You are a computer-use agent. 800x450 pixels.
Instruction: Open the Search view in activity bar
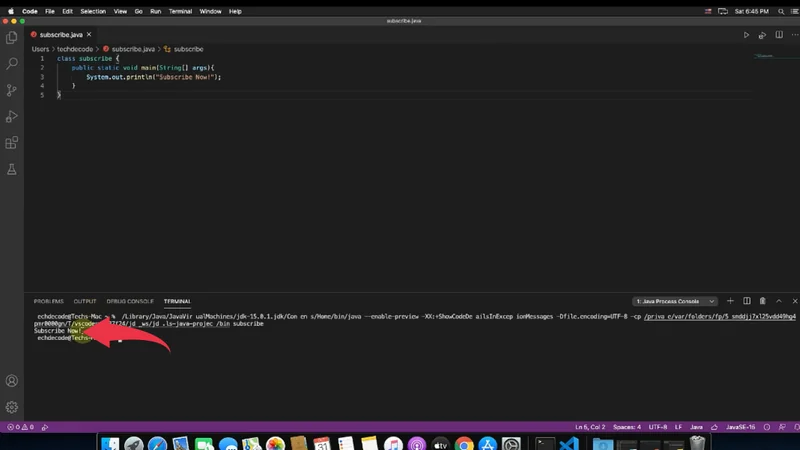(x=12, y=63)
